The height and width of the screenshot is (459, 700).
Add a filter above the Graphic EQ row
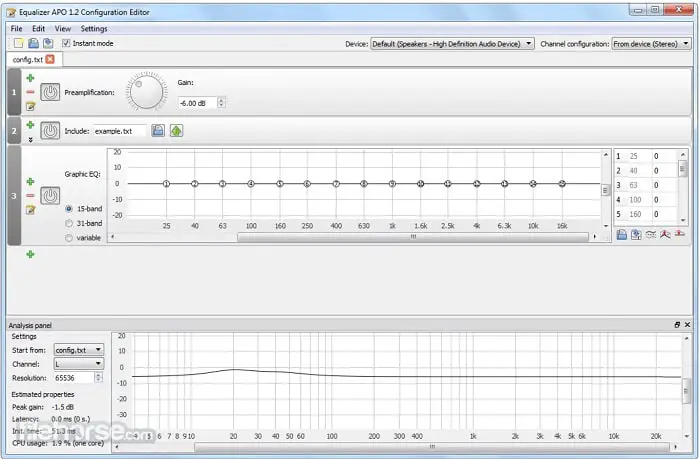[30, 182]
